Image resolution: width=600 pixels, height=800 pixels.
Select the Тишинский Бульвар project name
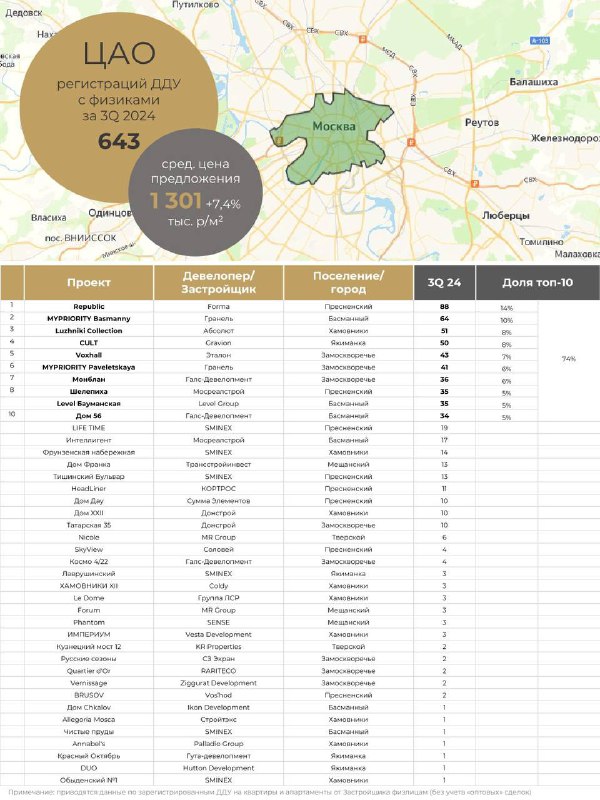(x=89, y=477)
